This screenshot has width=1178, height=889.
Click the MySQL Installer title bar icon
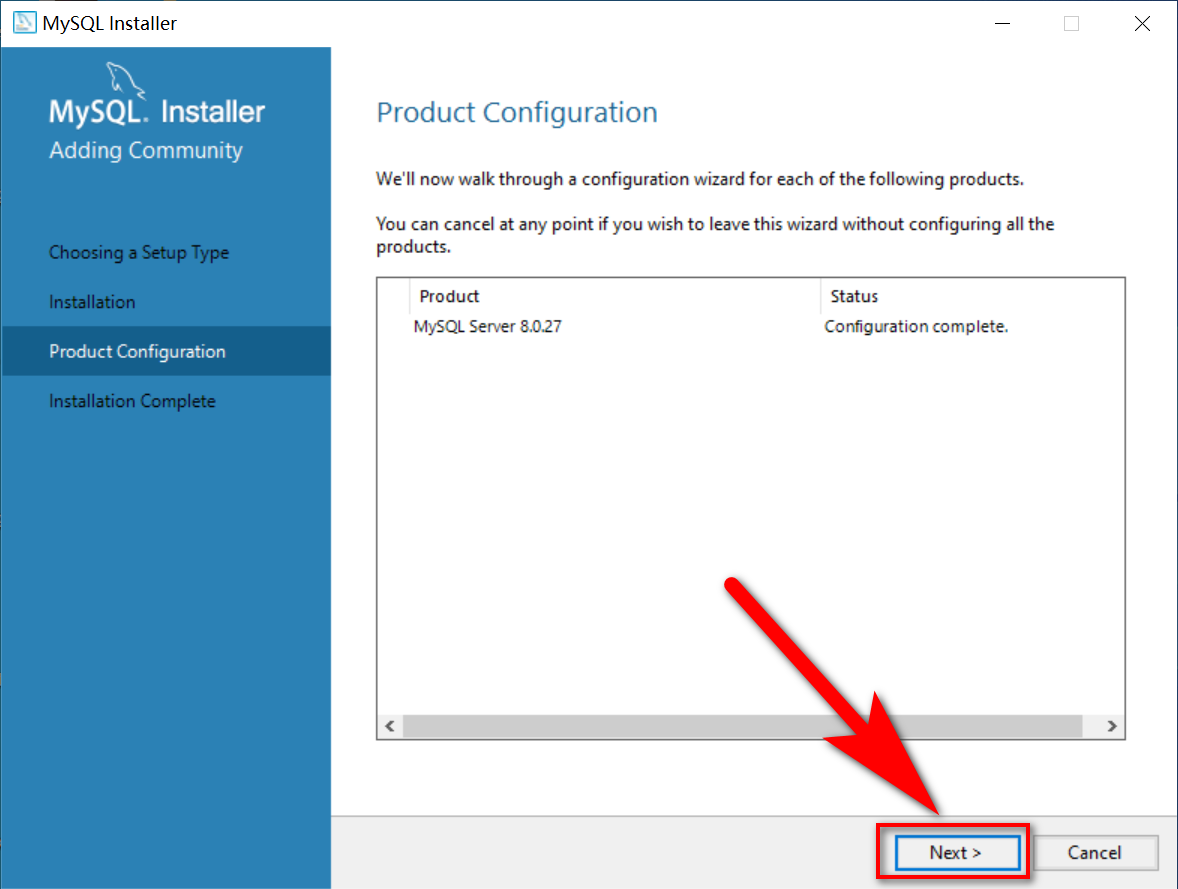click(x=24, y=23)
